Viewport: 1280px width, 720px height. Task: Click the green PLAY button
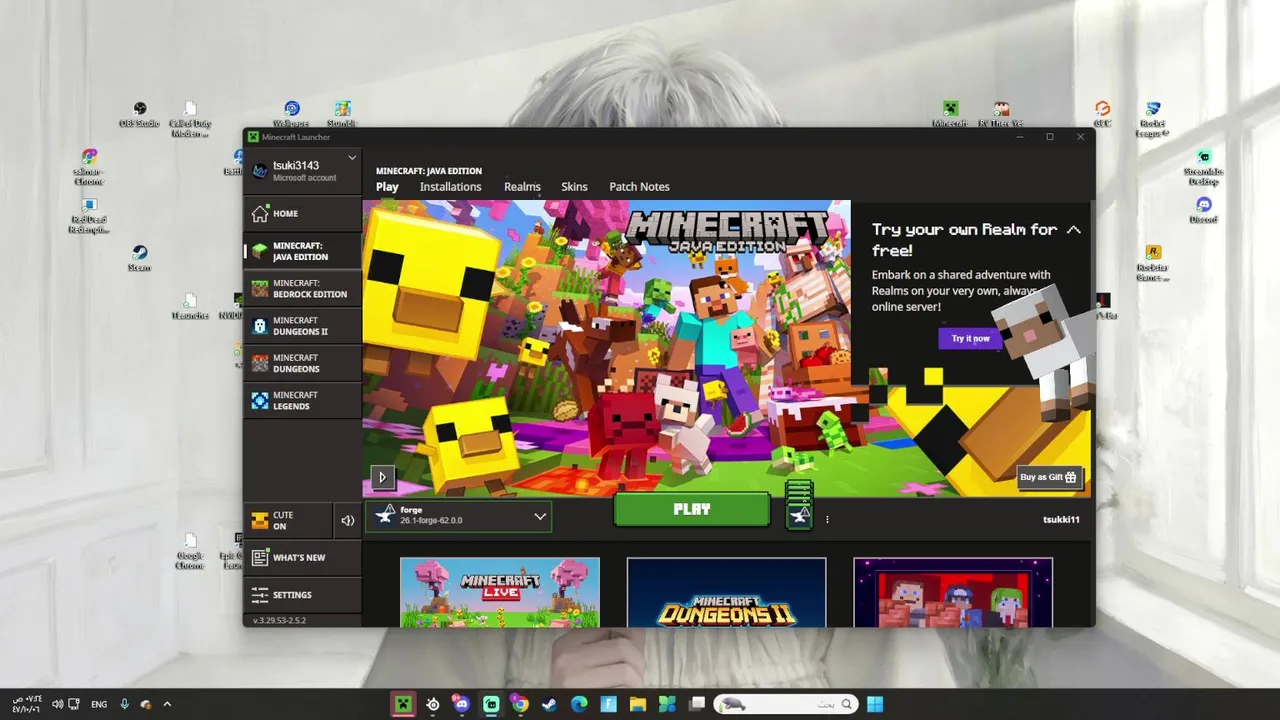coord(692,509)
